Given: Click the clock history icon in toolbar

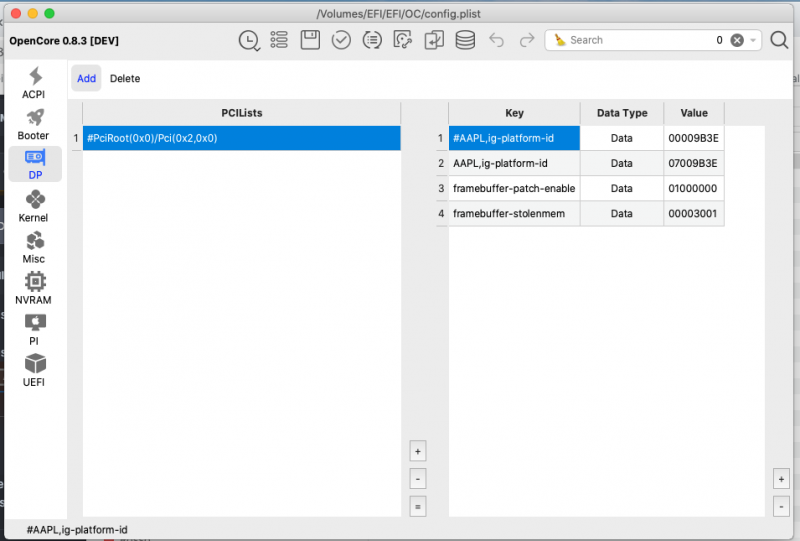Looking at the screenshot, I should coord(249,40).
